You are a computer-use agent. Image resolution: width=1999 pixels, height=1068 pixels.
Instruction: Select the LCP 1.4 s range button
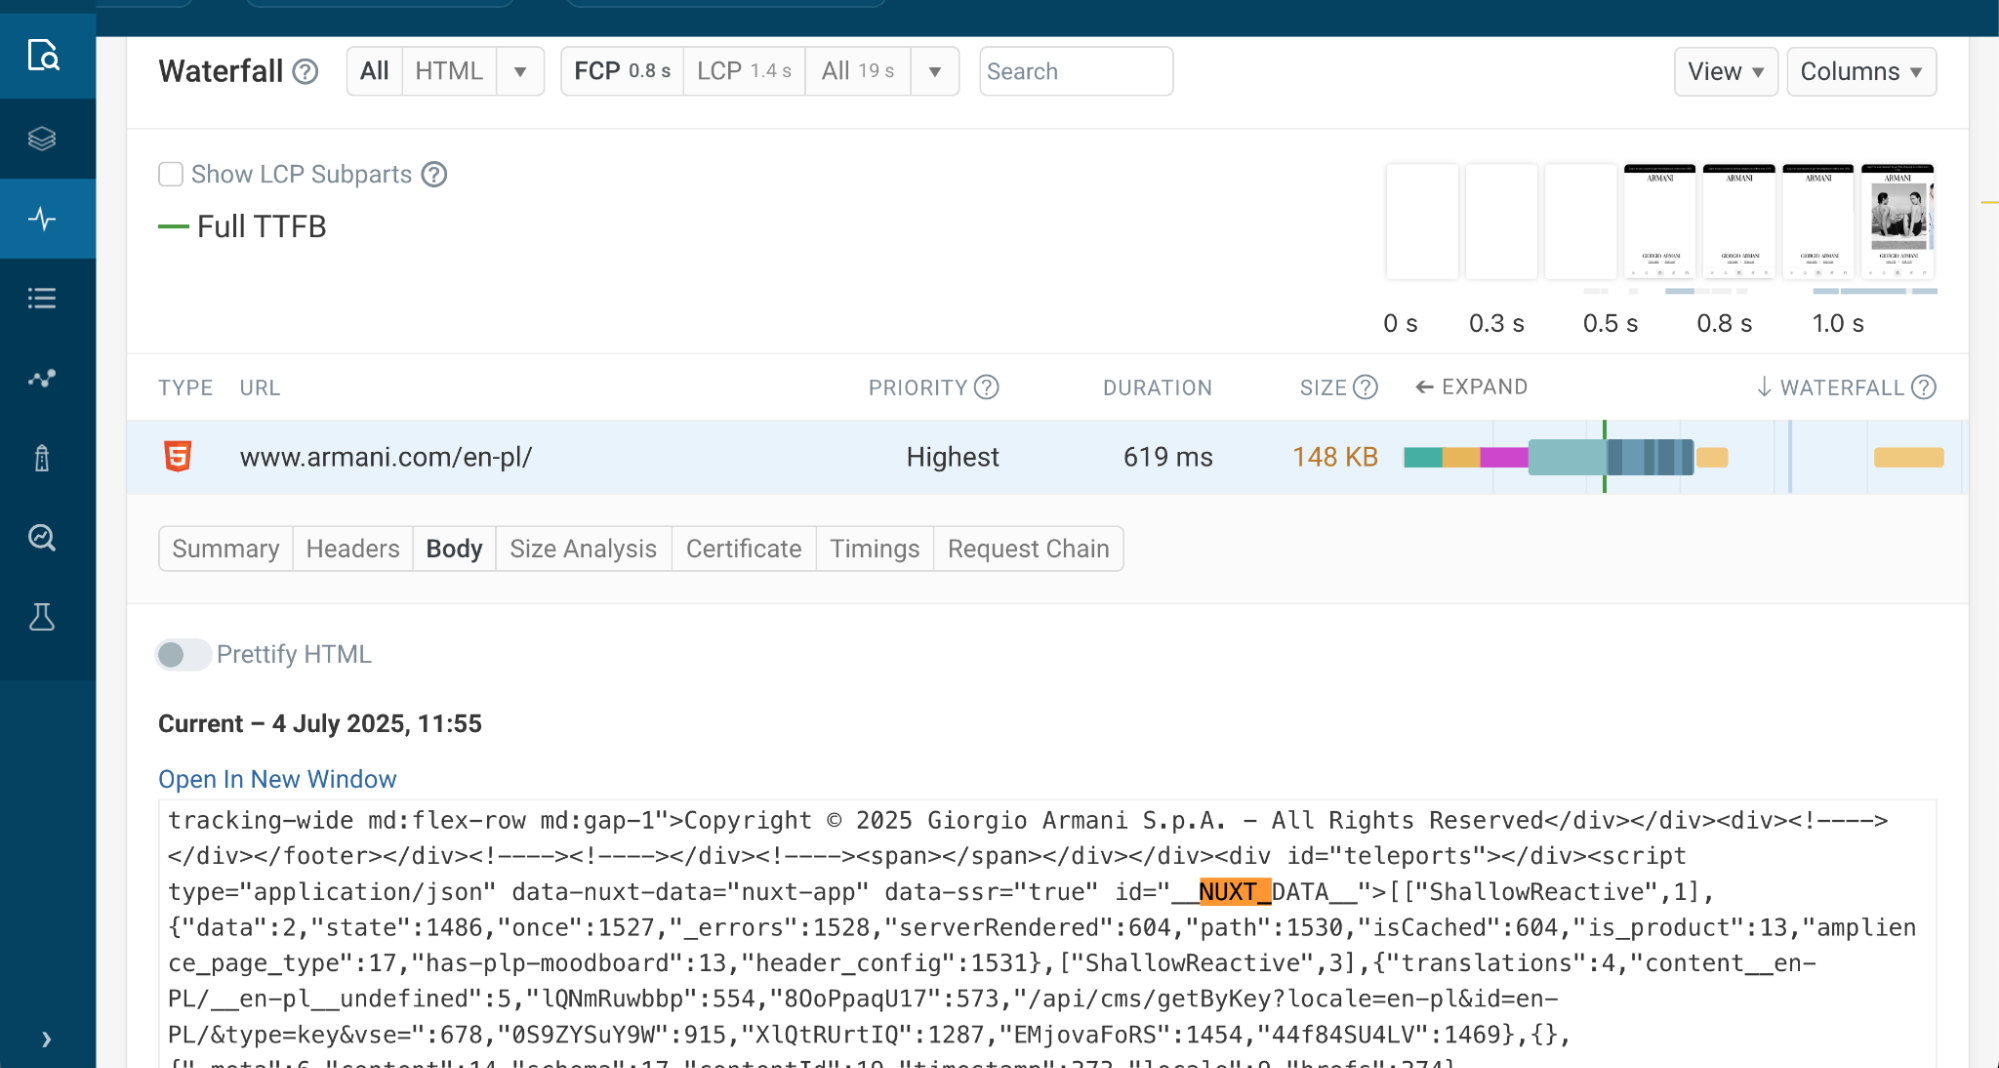pos(744,71)
